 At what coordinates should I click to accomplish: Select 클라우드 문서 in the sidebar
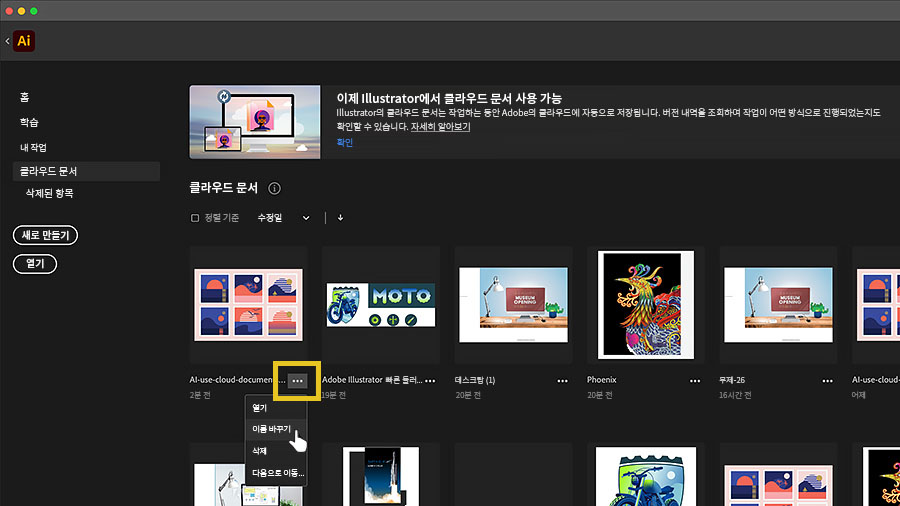click(86, 171)
